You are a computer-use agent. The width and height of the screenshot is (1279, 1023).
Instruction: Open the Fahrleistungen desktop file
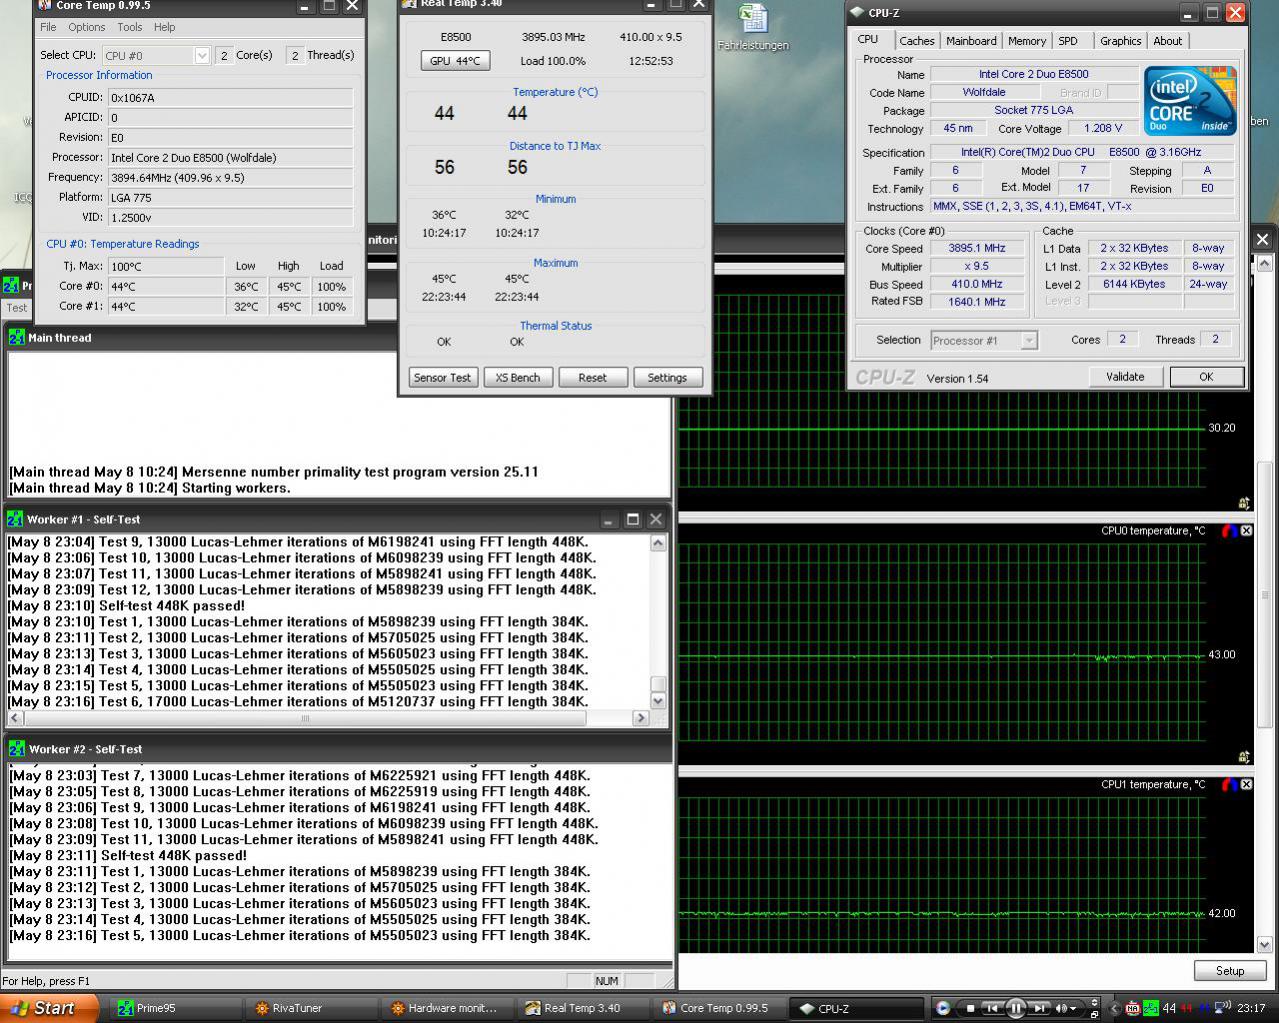752,27
